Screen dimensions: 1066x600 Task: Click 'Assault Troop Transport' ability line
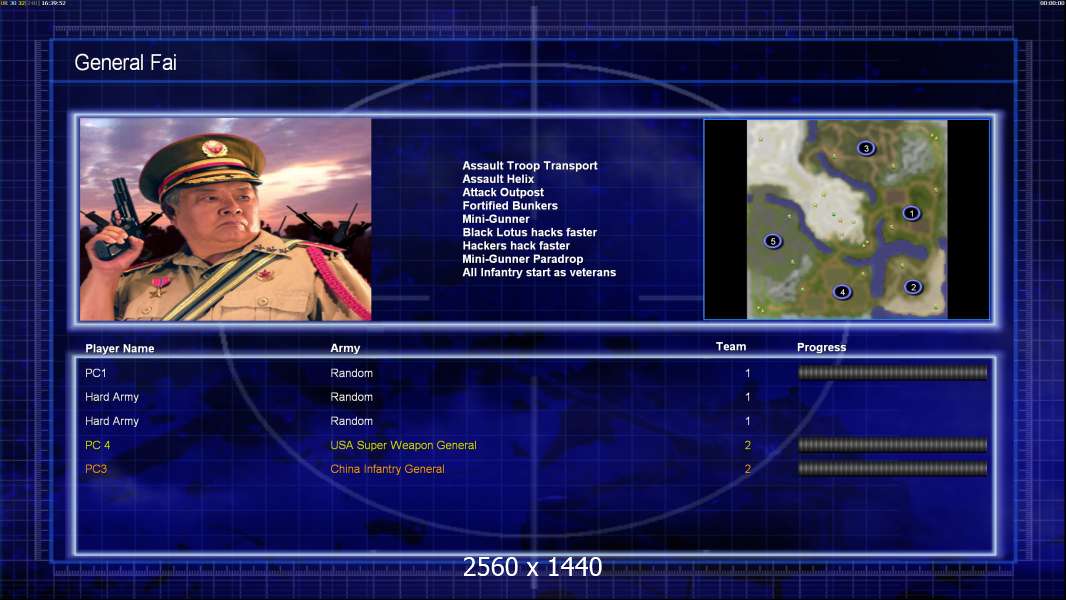pos(530,166)
